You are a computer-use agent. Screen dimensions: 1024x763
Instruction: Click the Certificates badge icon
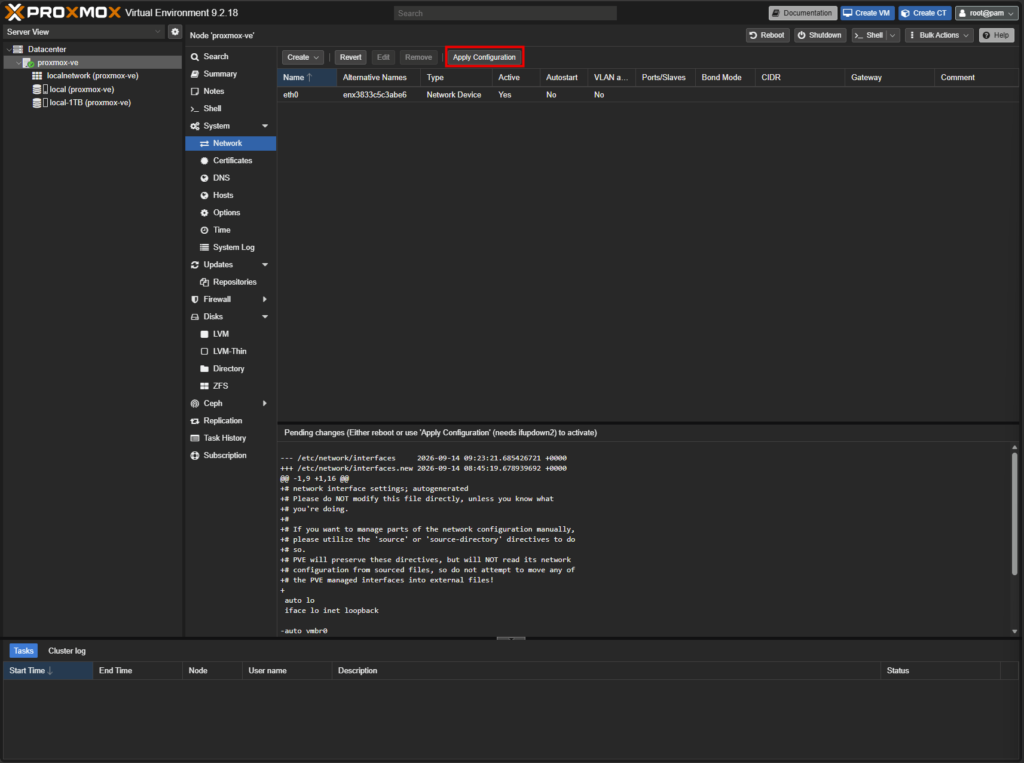click(204, 161)
